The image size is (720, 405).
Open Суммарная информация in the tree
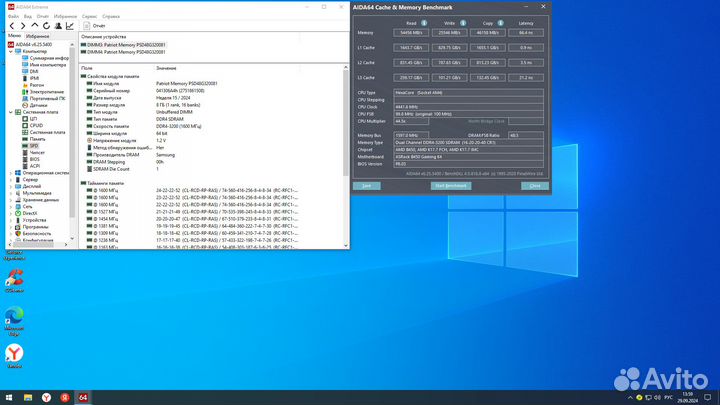[x=45, y=58]
